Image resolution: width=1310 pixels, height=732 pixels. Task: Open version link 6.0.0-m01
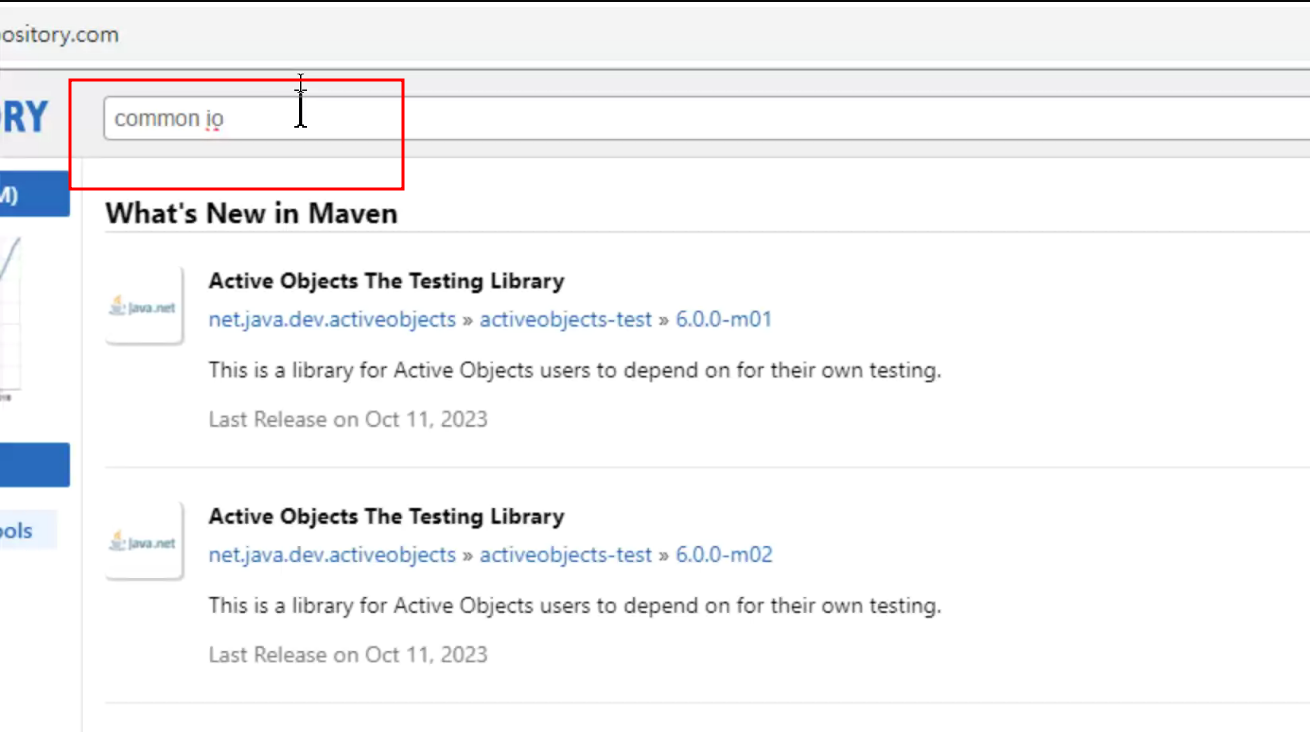[x=724, y=319]
